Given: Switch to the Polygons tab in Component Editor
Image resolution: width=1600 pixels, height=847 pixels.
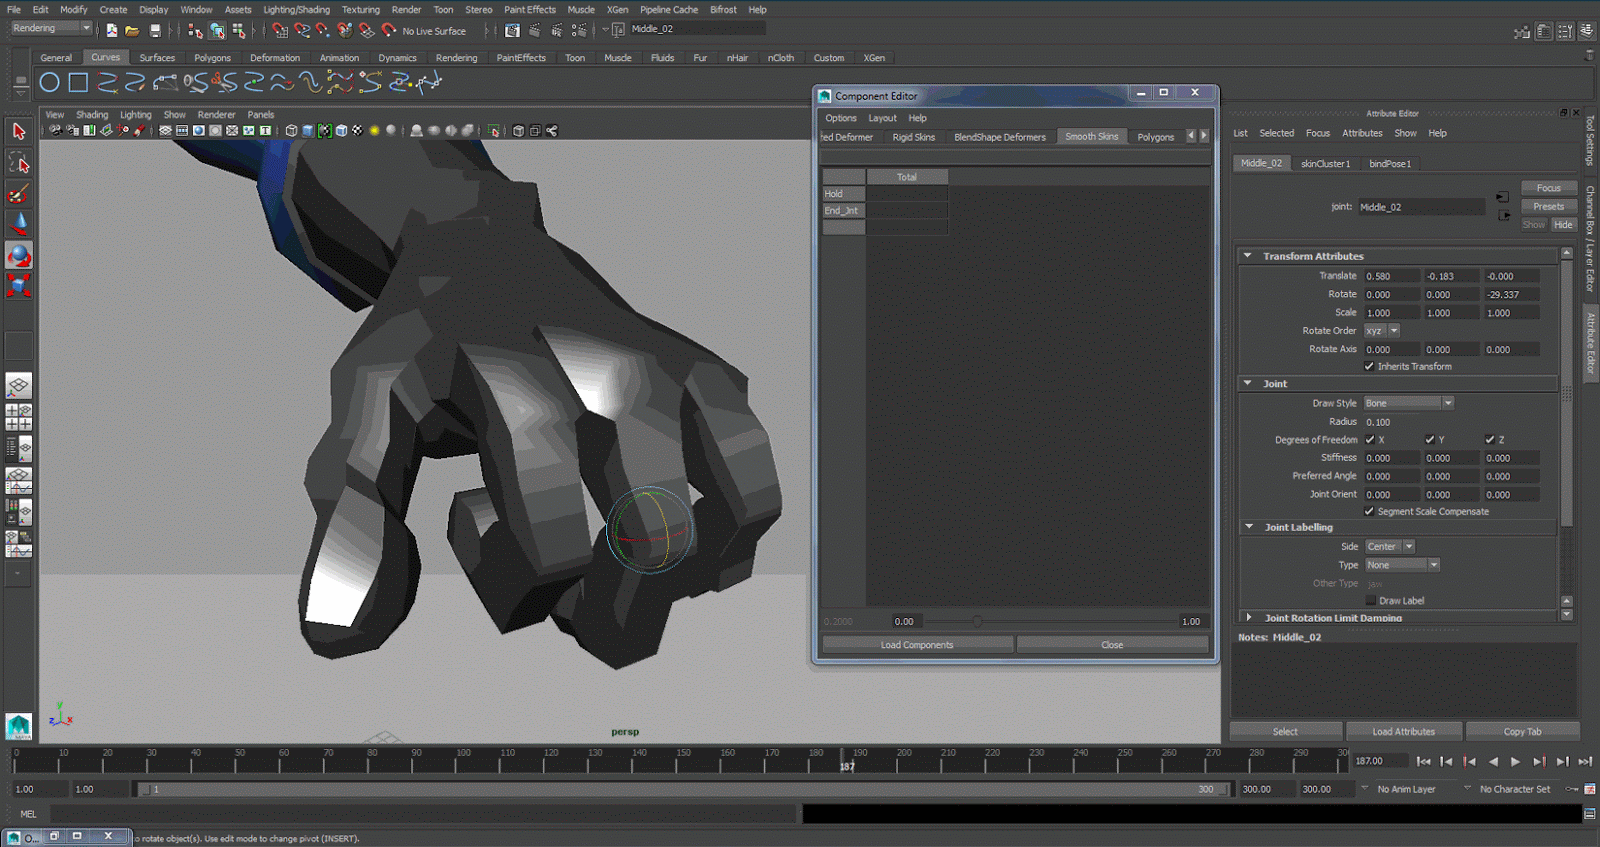Looking at the screenshot, I should (x=1155, y=137).
